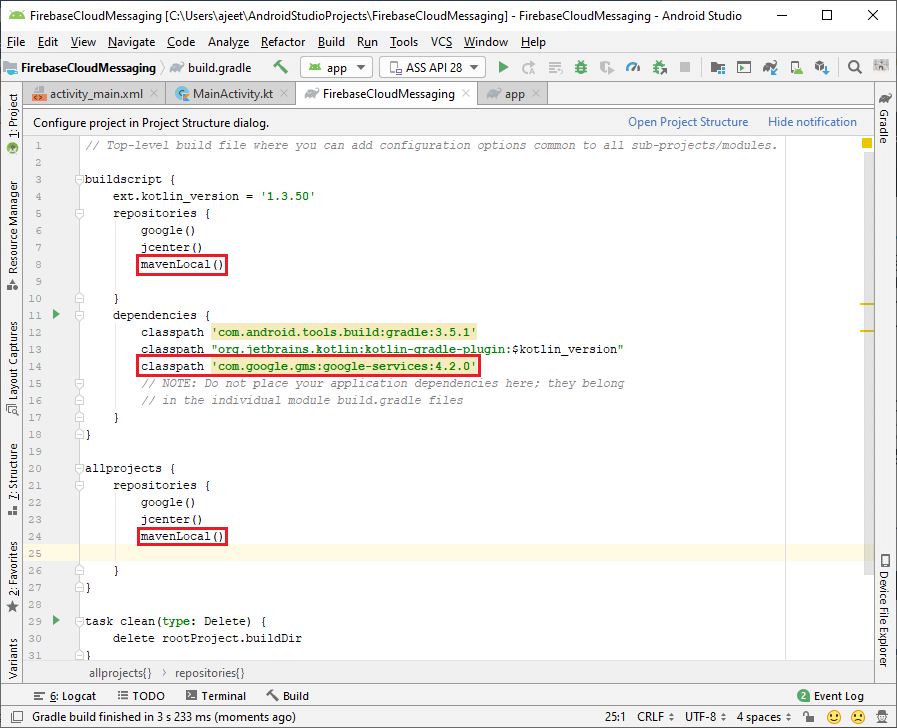This screenshot has width=897, height=728.
Task: Click Run with Coverage icon
Action: 606,67
